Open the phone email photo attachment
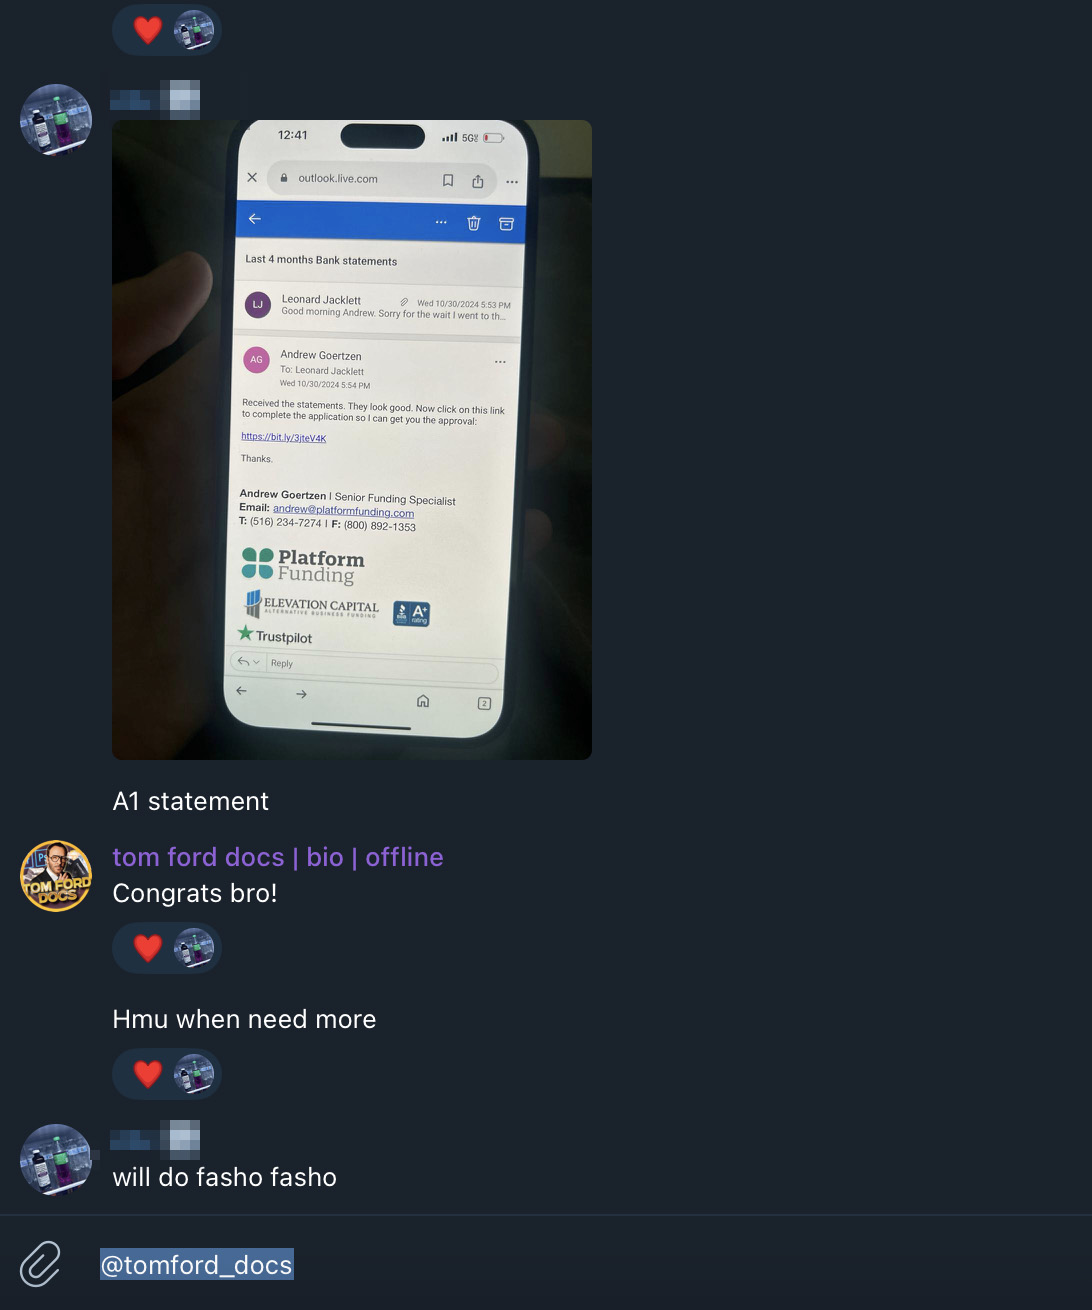This screenshot has height=1310, width=1092. click(352, 440)
